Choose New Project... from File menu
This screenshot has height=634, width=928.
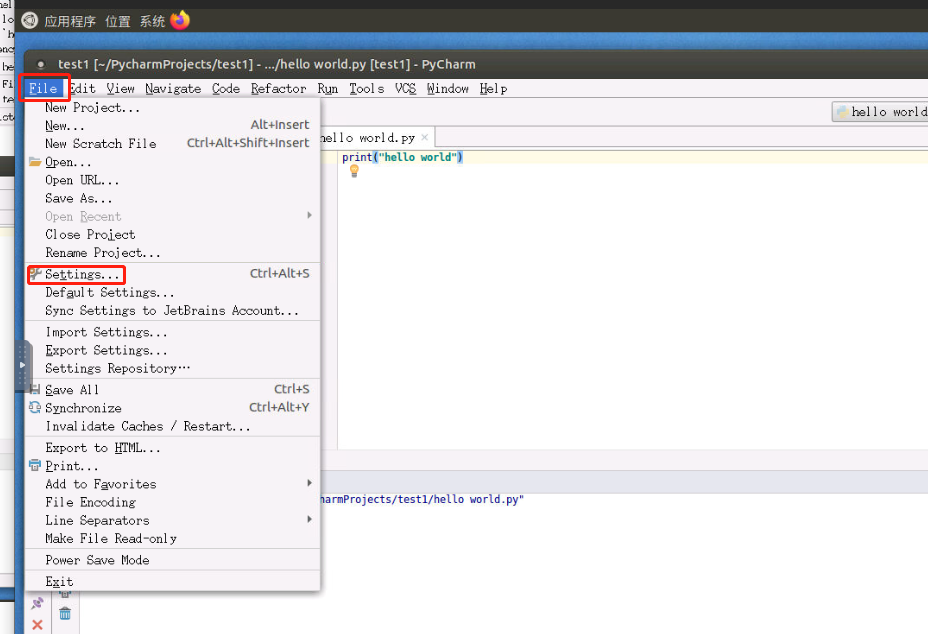pyautogui.click(x=173, y=107)
